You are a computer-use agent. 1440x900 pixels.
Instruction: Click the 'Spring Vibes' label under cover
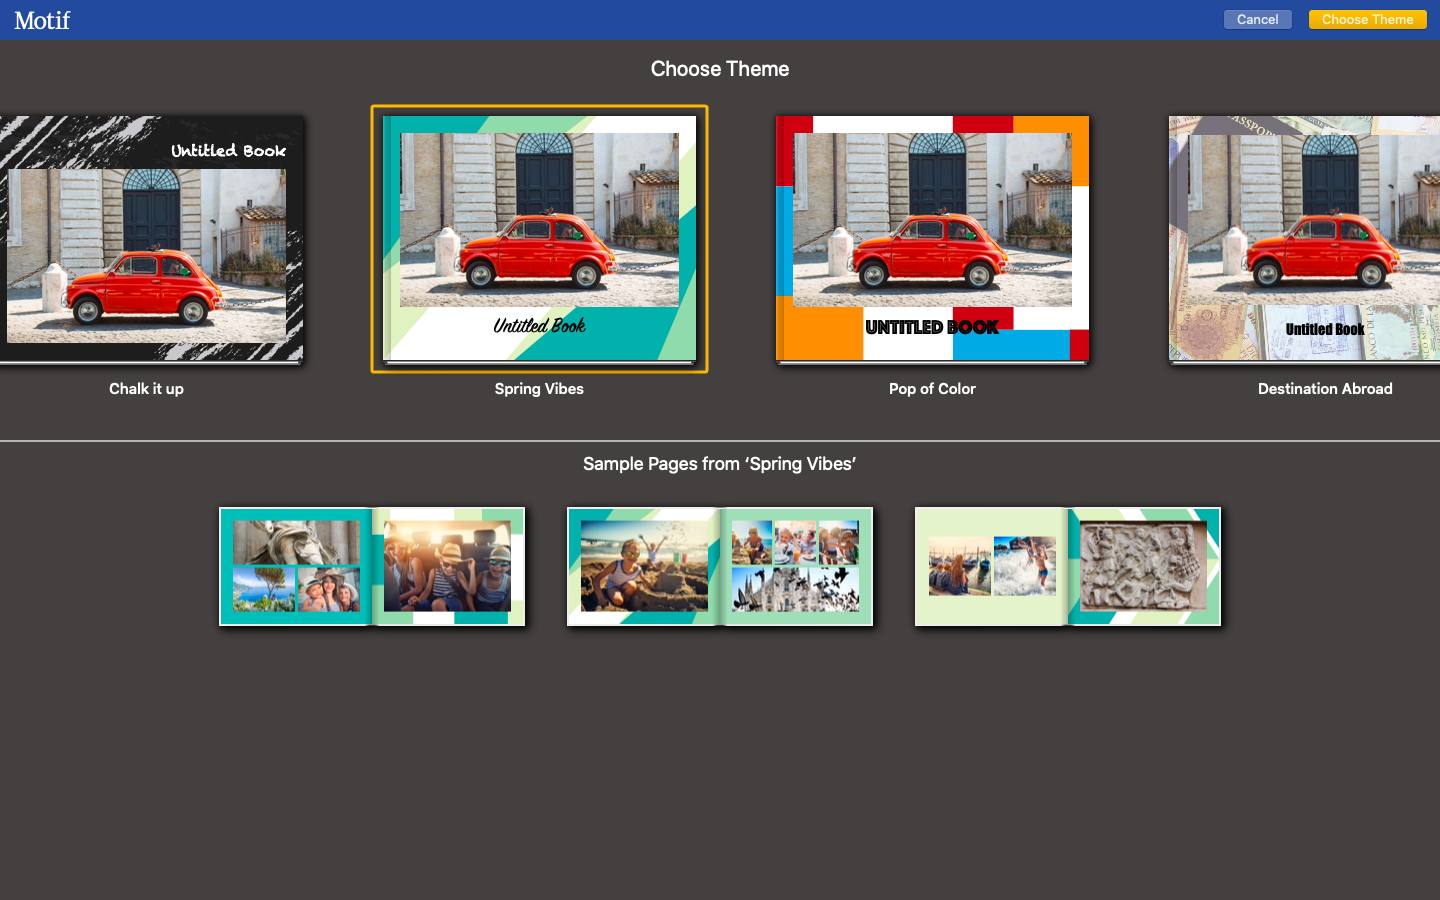(539, 389)
